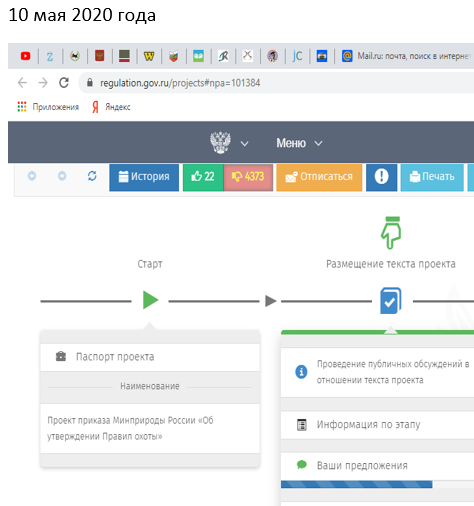Click the Ваши предложения progress bar
The width and height of the screenshot is (474, 506).
[x=377, y=484]
